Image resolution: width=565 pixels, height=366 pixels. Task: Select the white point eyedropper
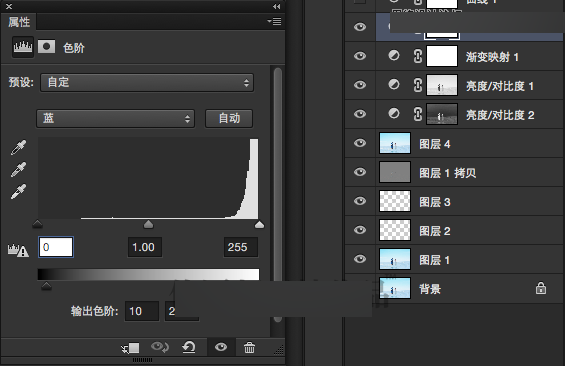(18, 191)
